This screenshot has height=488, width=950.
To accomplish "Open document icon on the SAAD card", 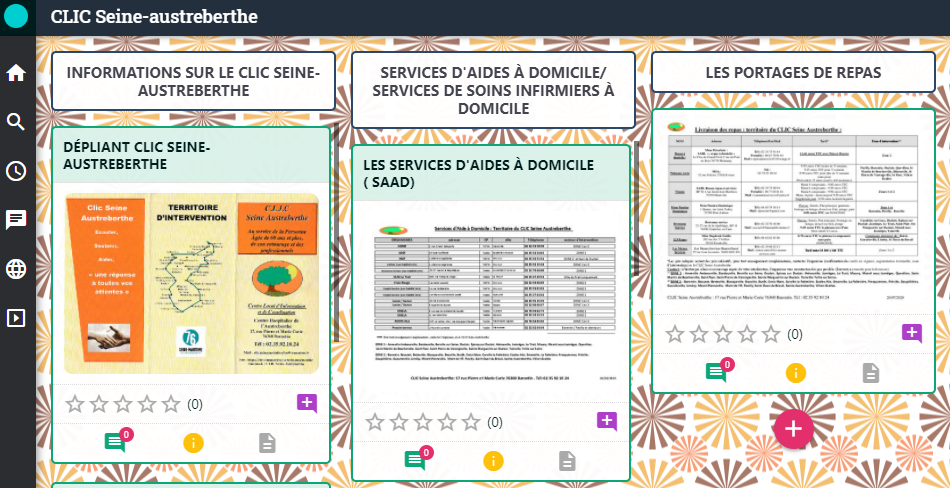I will (567, 460).
